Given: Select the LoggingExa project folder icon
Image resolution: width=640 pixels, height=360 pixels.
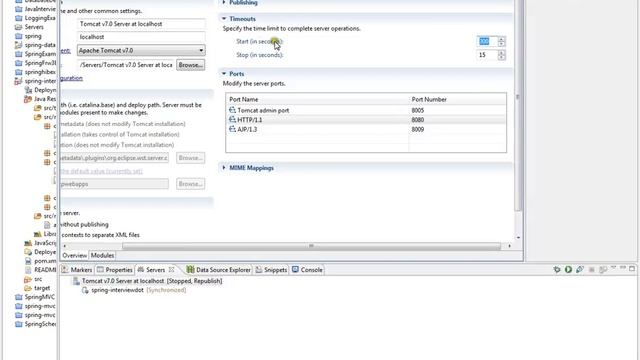Looking at the screenshot, I should coord(18,18).
